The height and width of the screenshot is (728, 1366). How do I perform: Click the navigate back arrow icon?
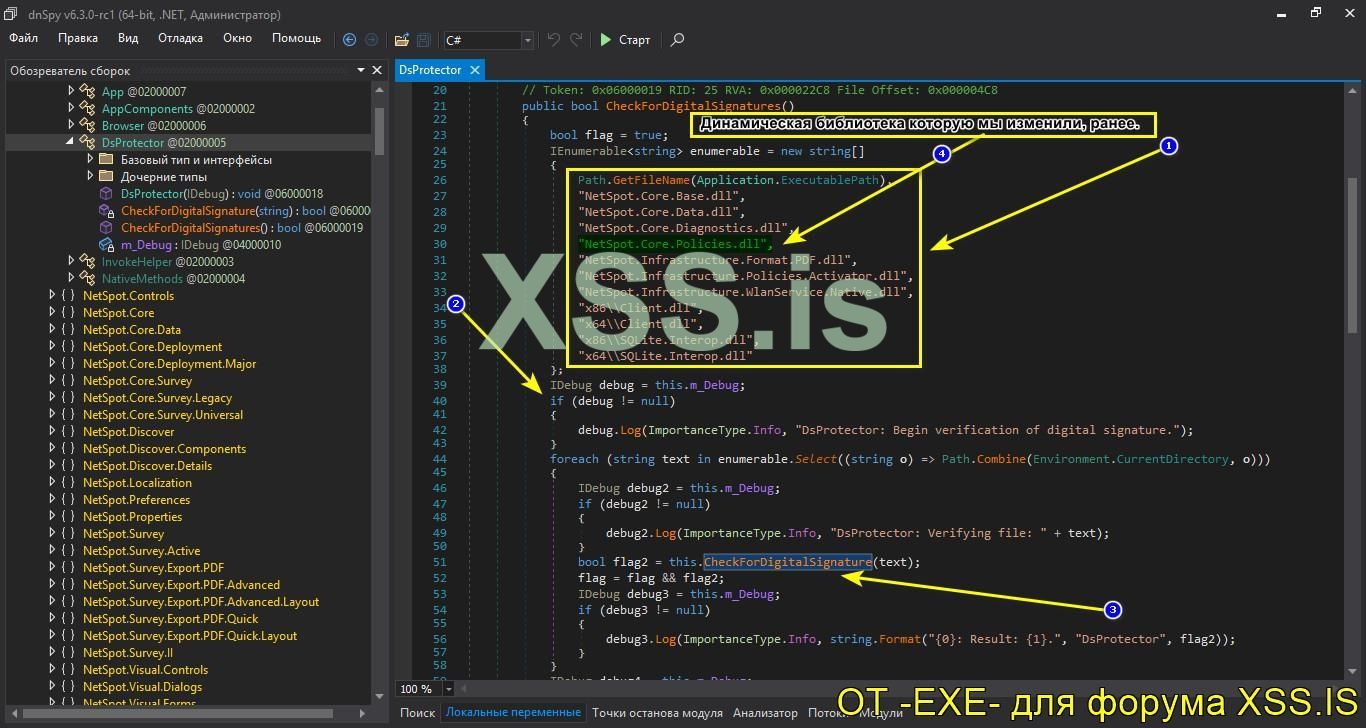pos(349,40)
